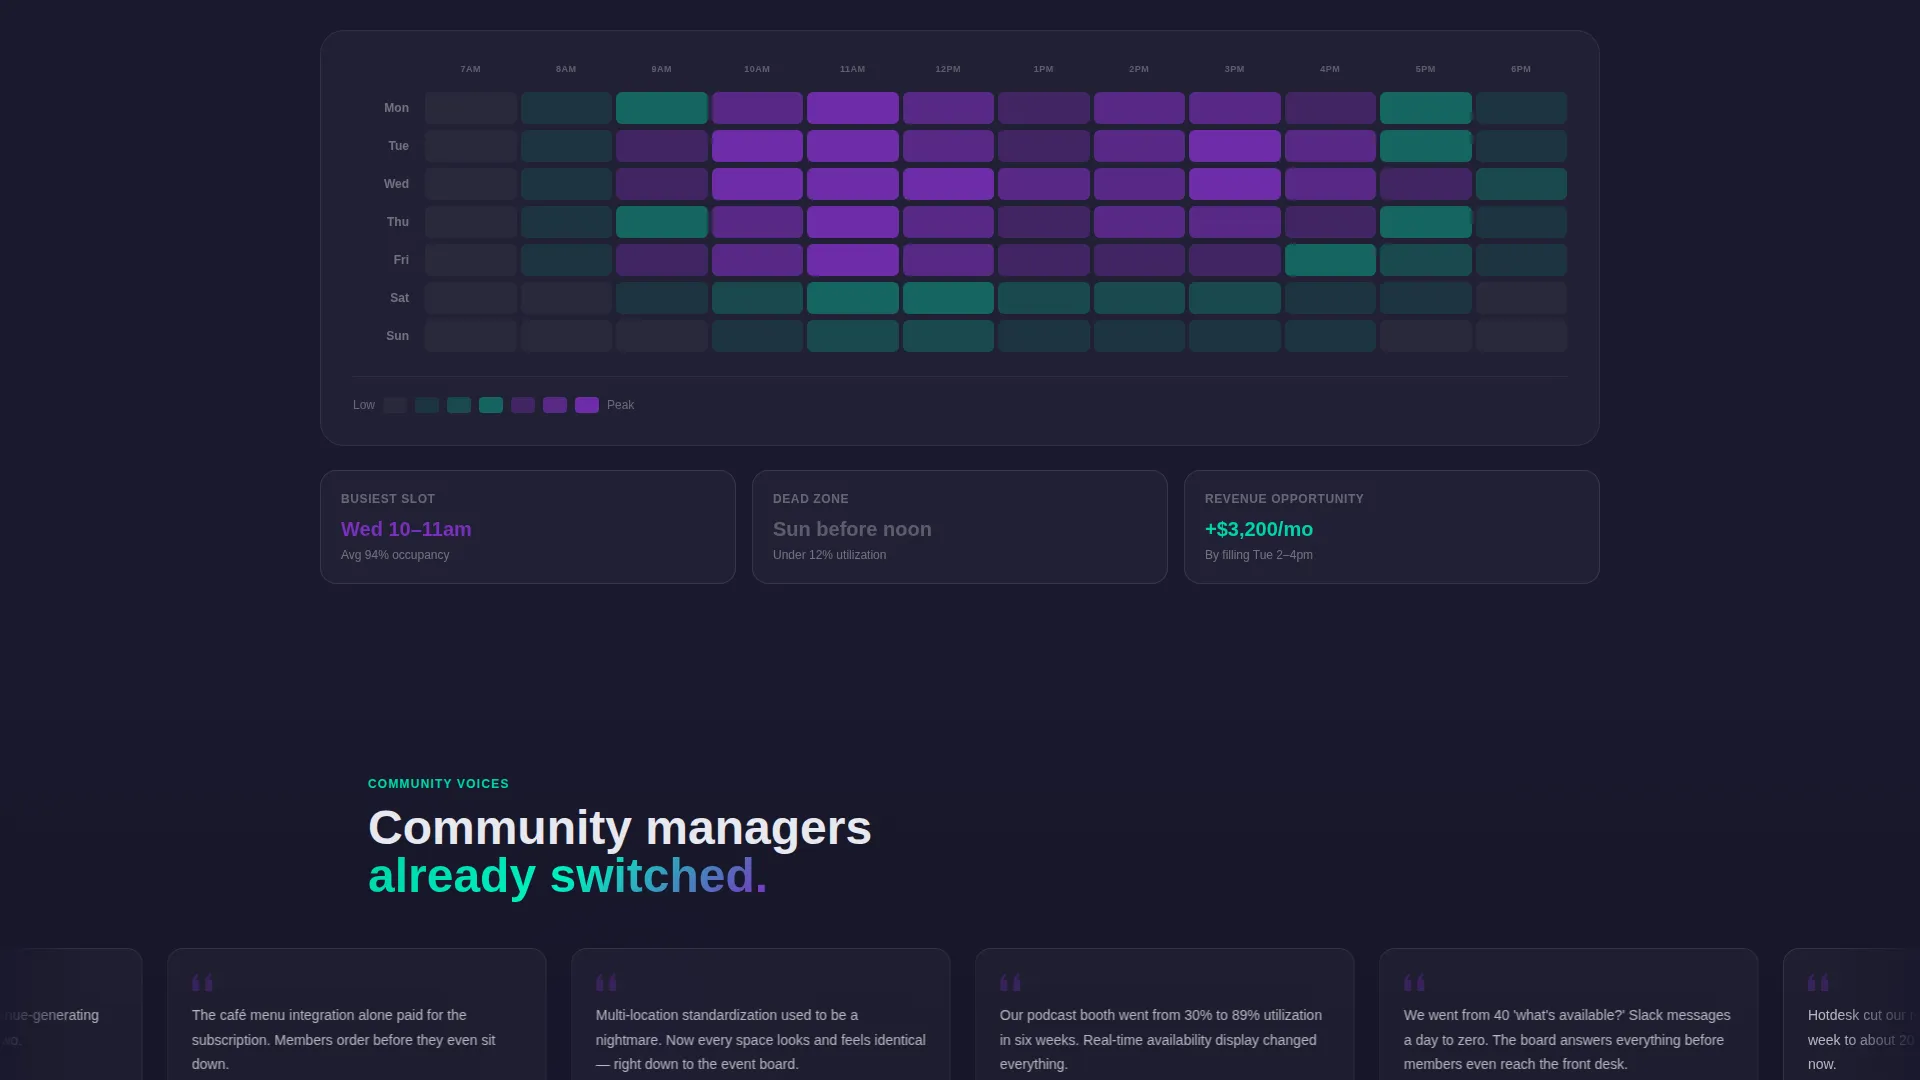Click the Multi-location standardization testimonial card
Screen dimensions: 1920x1080
coord(761,1014)
